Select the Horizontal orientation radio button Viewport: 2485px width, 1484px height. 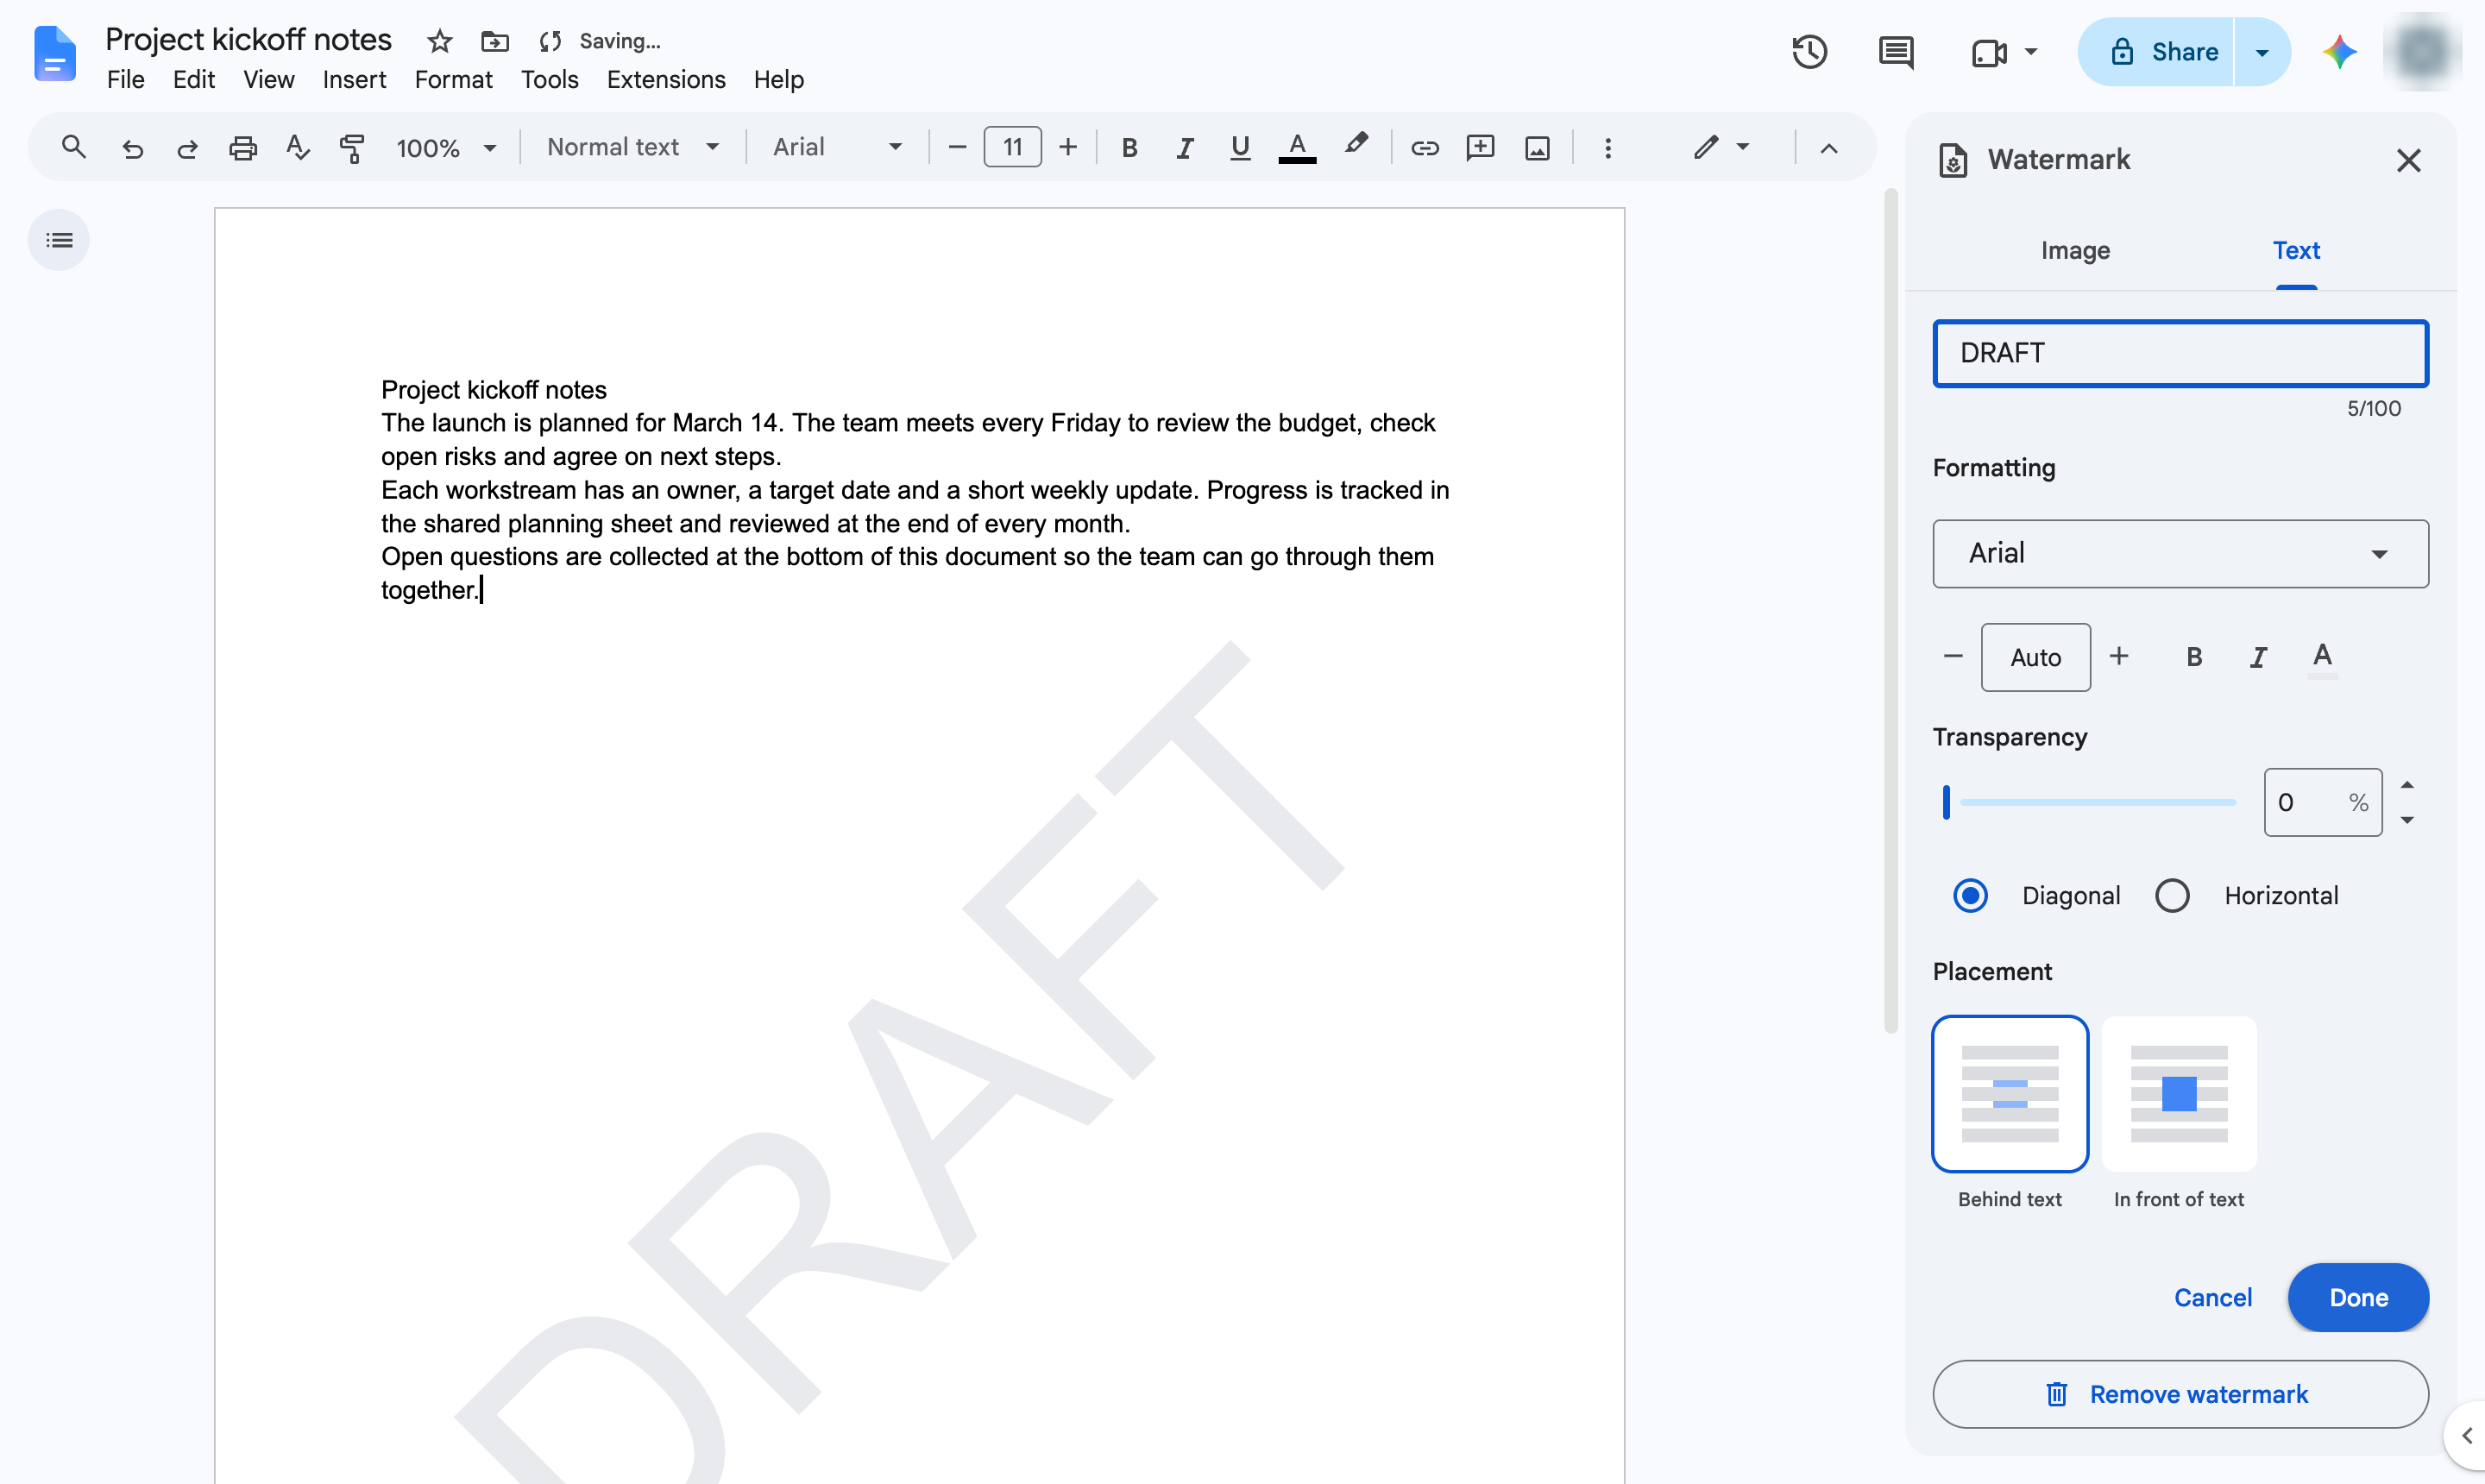pyautogui.click(x=2172, y=895)
